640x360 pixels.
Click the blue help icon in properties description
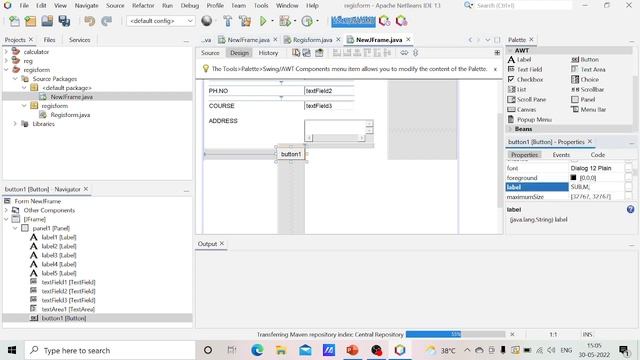coord(631,209)
